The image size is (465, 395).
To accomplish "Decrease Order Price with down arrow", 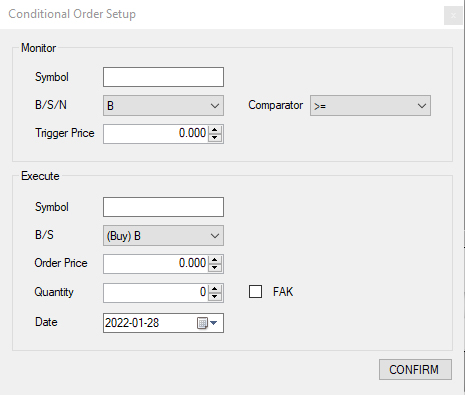I will 215,268.
